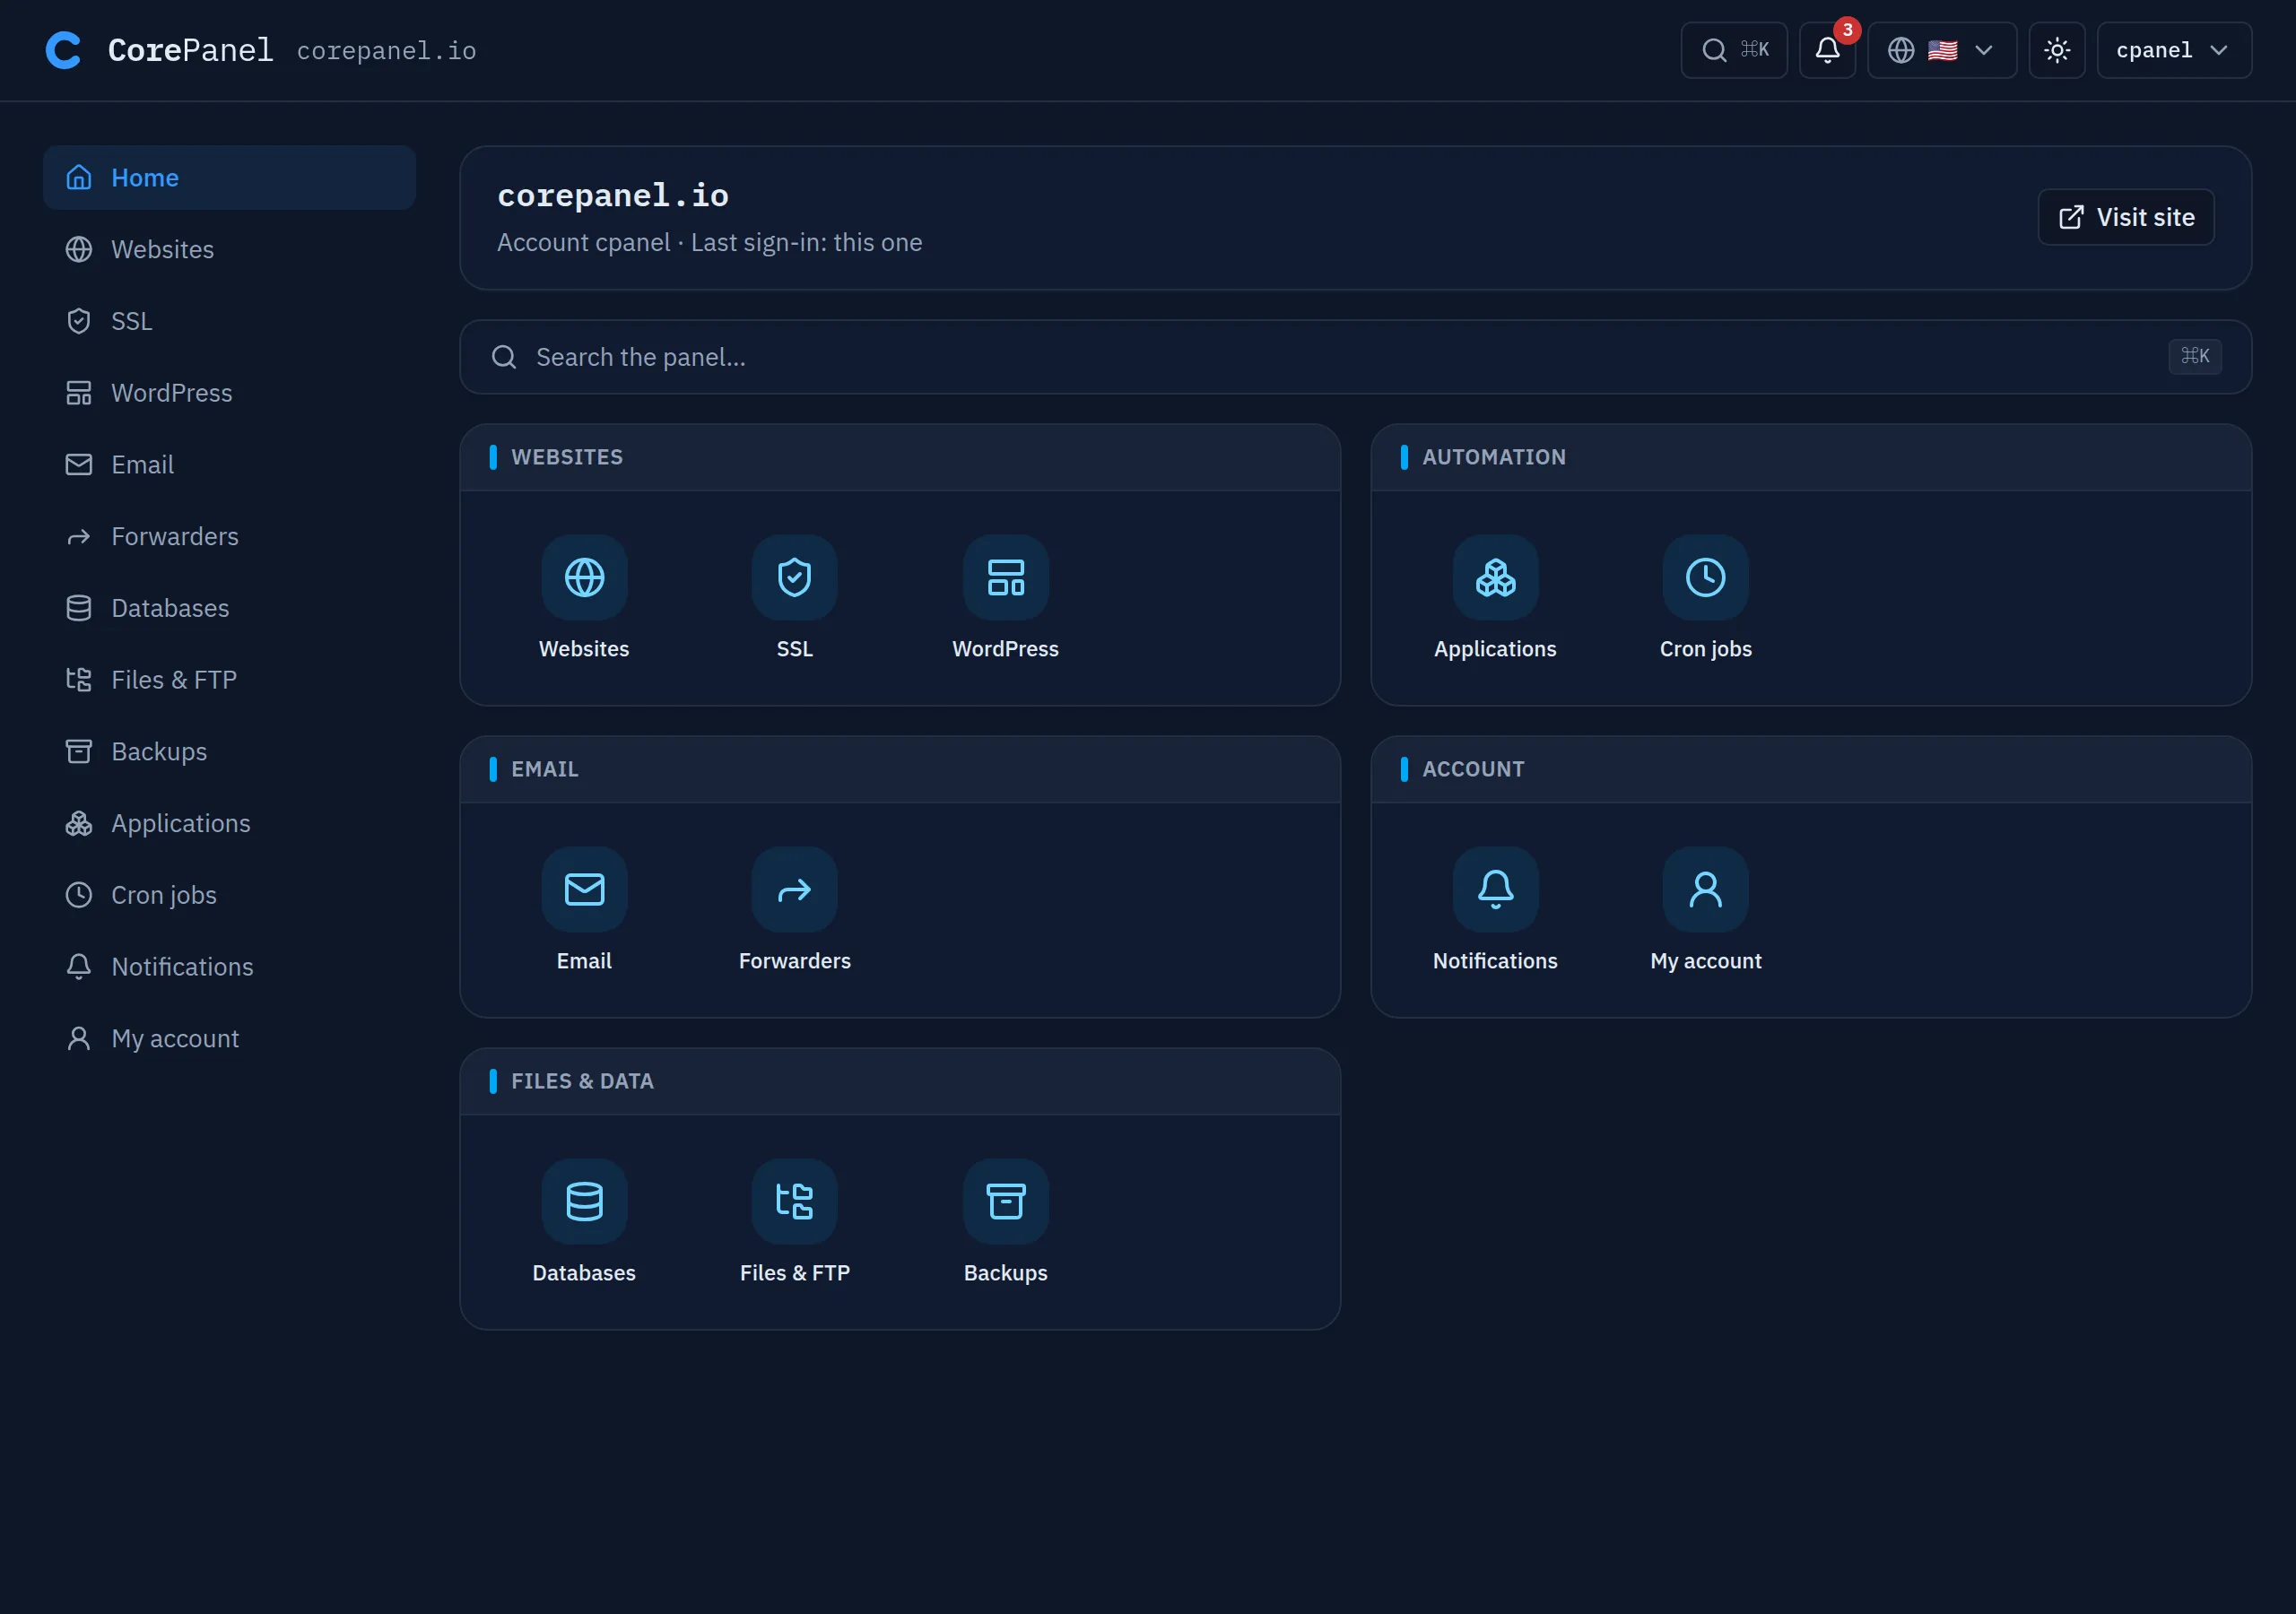2296x1614 pixels.
Task: Open the top bar search button
Action: coord(1734,50)
